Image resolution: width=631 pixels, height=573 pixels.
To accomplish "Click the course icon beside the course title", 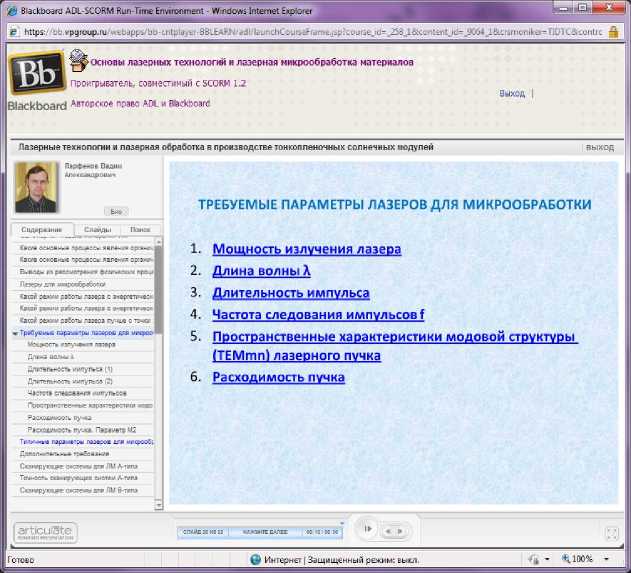I will [x=79, y=61].
